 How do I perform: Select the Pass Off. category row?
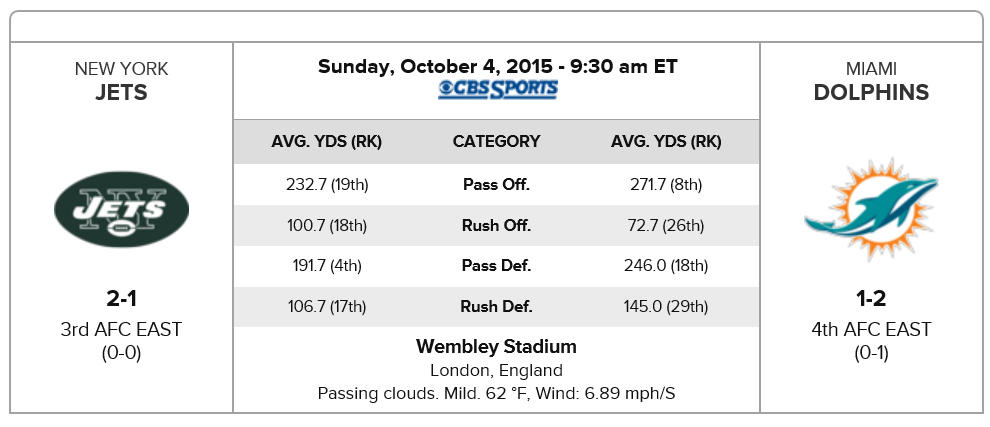pos(496,184)
